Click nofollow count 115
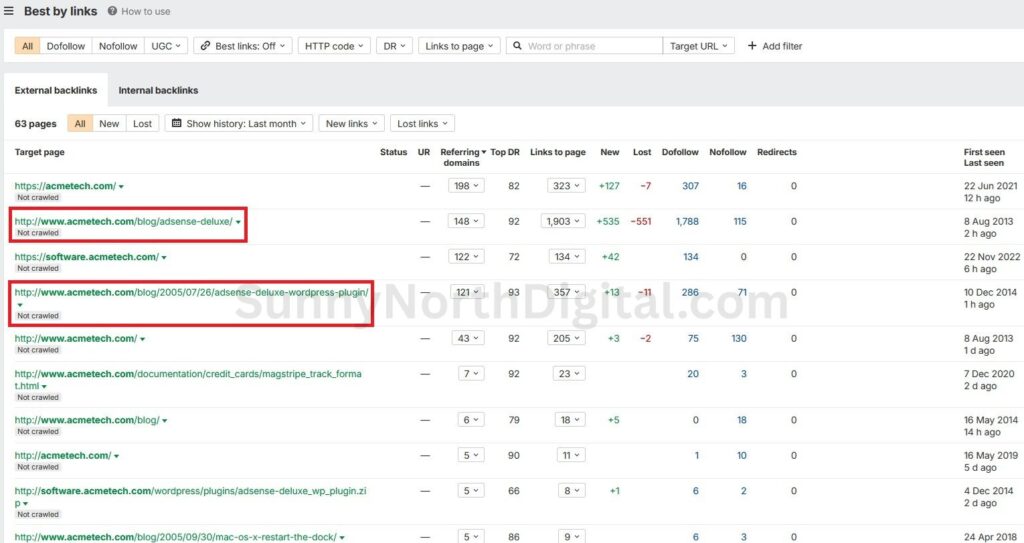 click(x=739, y=221)
